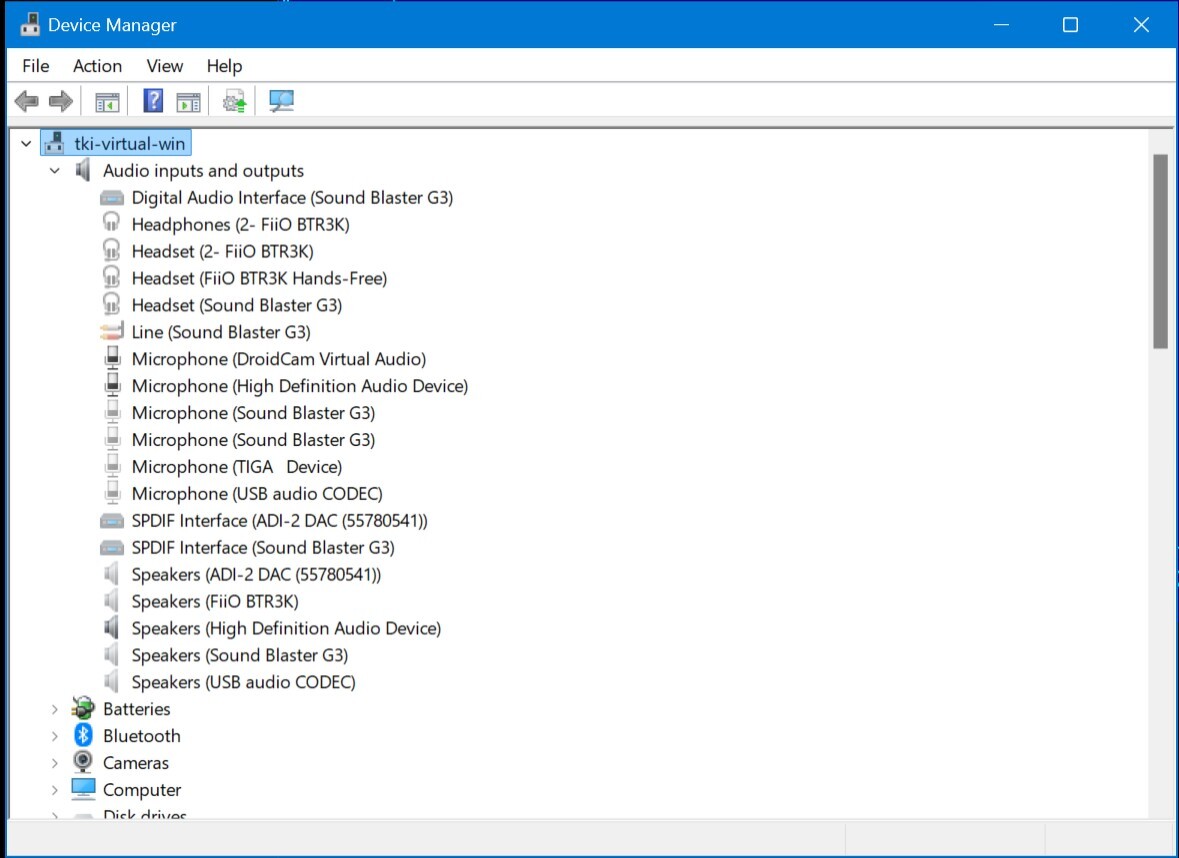Click icon of SPDIF Interface (Sound Blaster G3)
Screen dimensions: 1179x858
111,548
